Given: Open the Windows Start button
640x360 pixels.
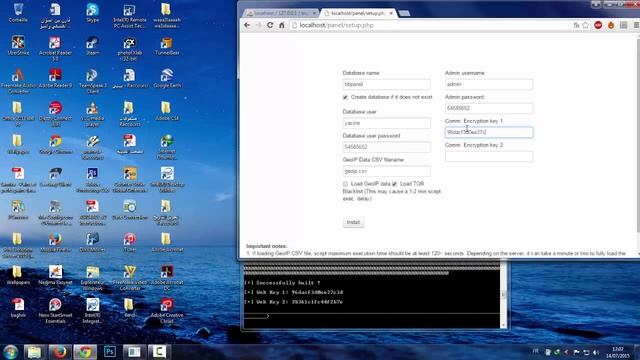Looking at the screenshot, I should tap(11, 352).
